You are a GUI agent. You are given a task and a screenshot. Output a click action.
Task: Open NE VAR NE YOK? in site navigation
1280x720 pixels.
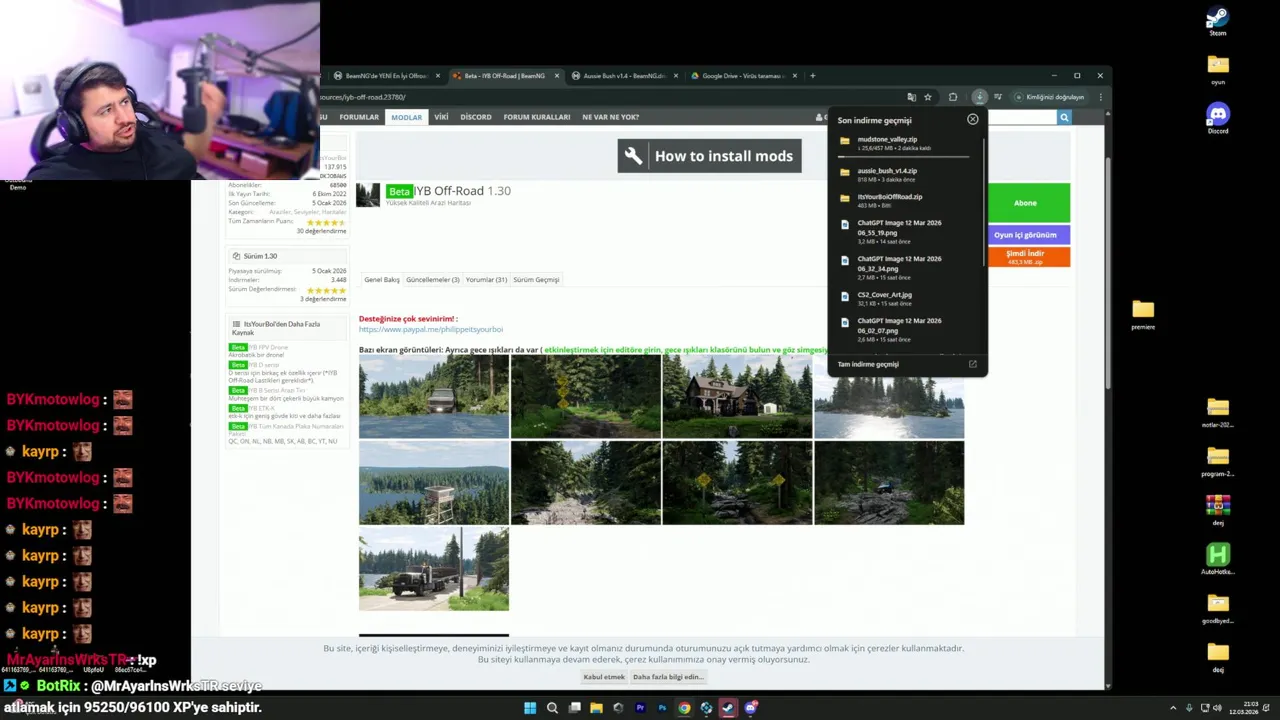click(610, 117)
